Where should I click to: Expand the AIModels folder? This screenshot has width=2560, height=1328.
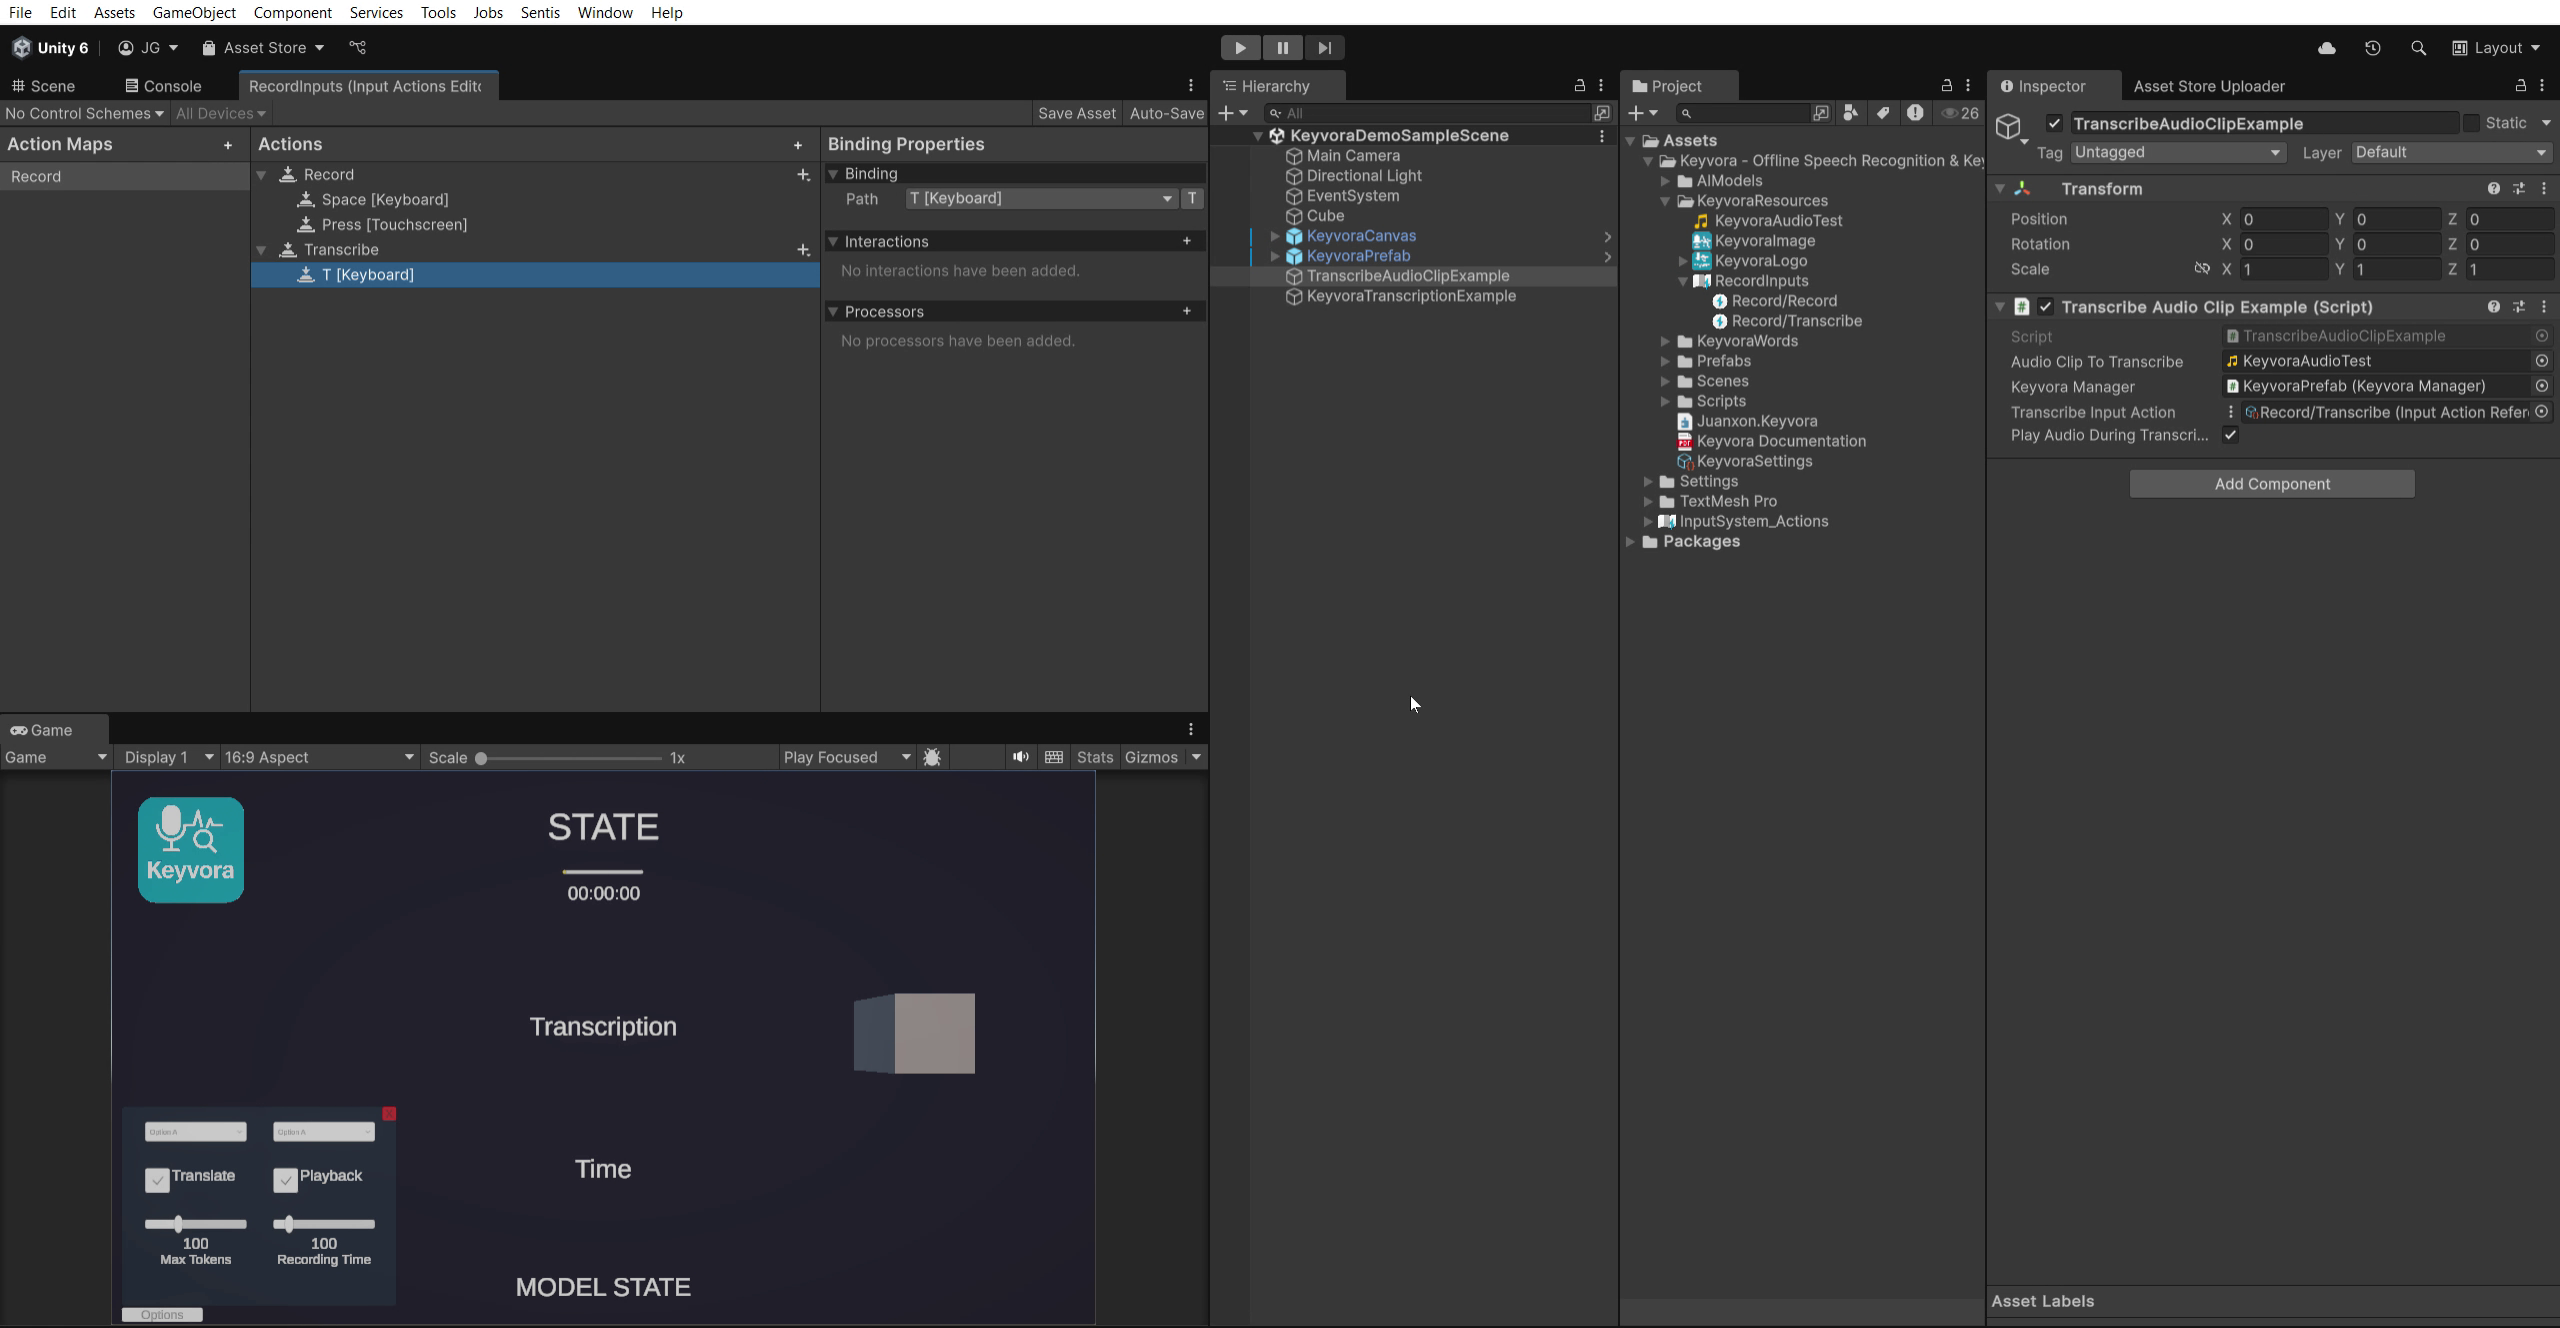click(1665, 181)
